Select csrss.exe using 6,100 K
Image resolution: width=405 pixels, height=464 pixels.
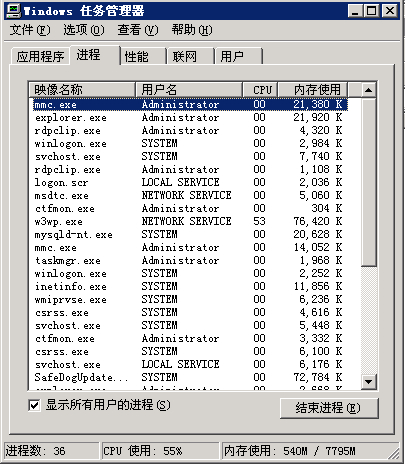coord(190,352)
